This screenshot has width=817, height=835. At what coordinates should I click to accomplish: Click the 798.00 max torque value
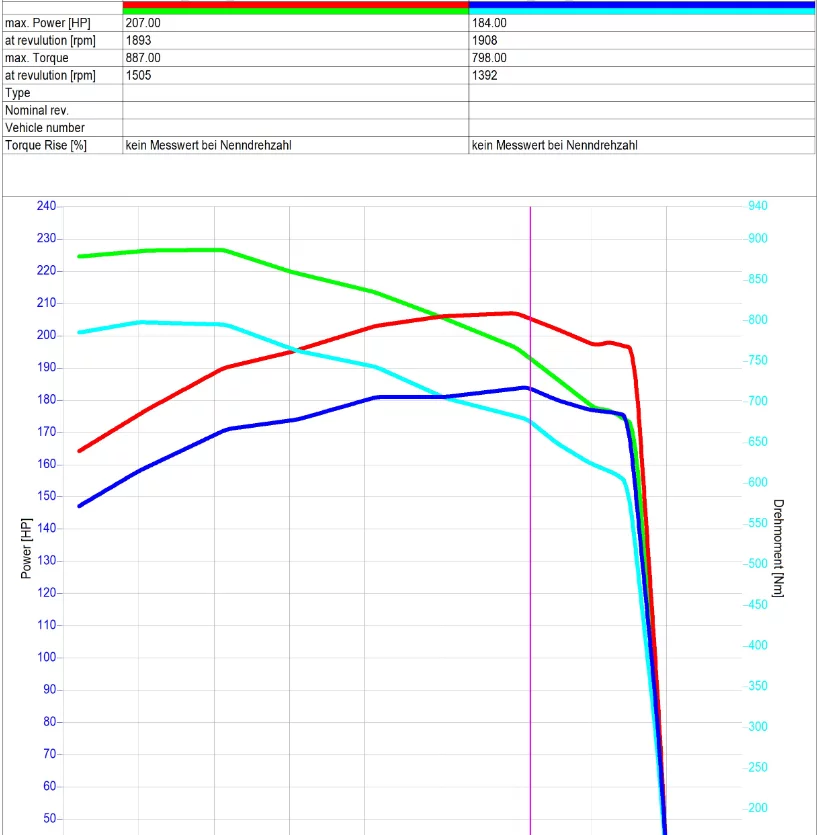click(490, 58)
